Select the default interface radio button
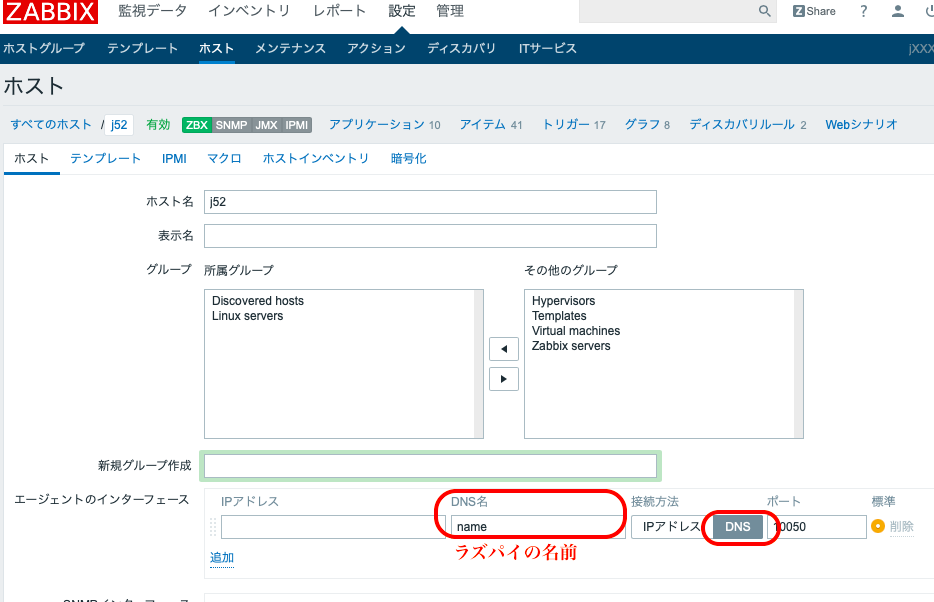 tap(878, 526)
